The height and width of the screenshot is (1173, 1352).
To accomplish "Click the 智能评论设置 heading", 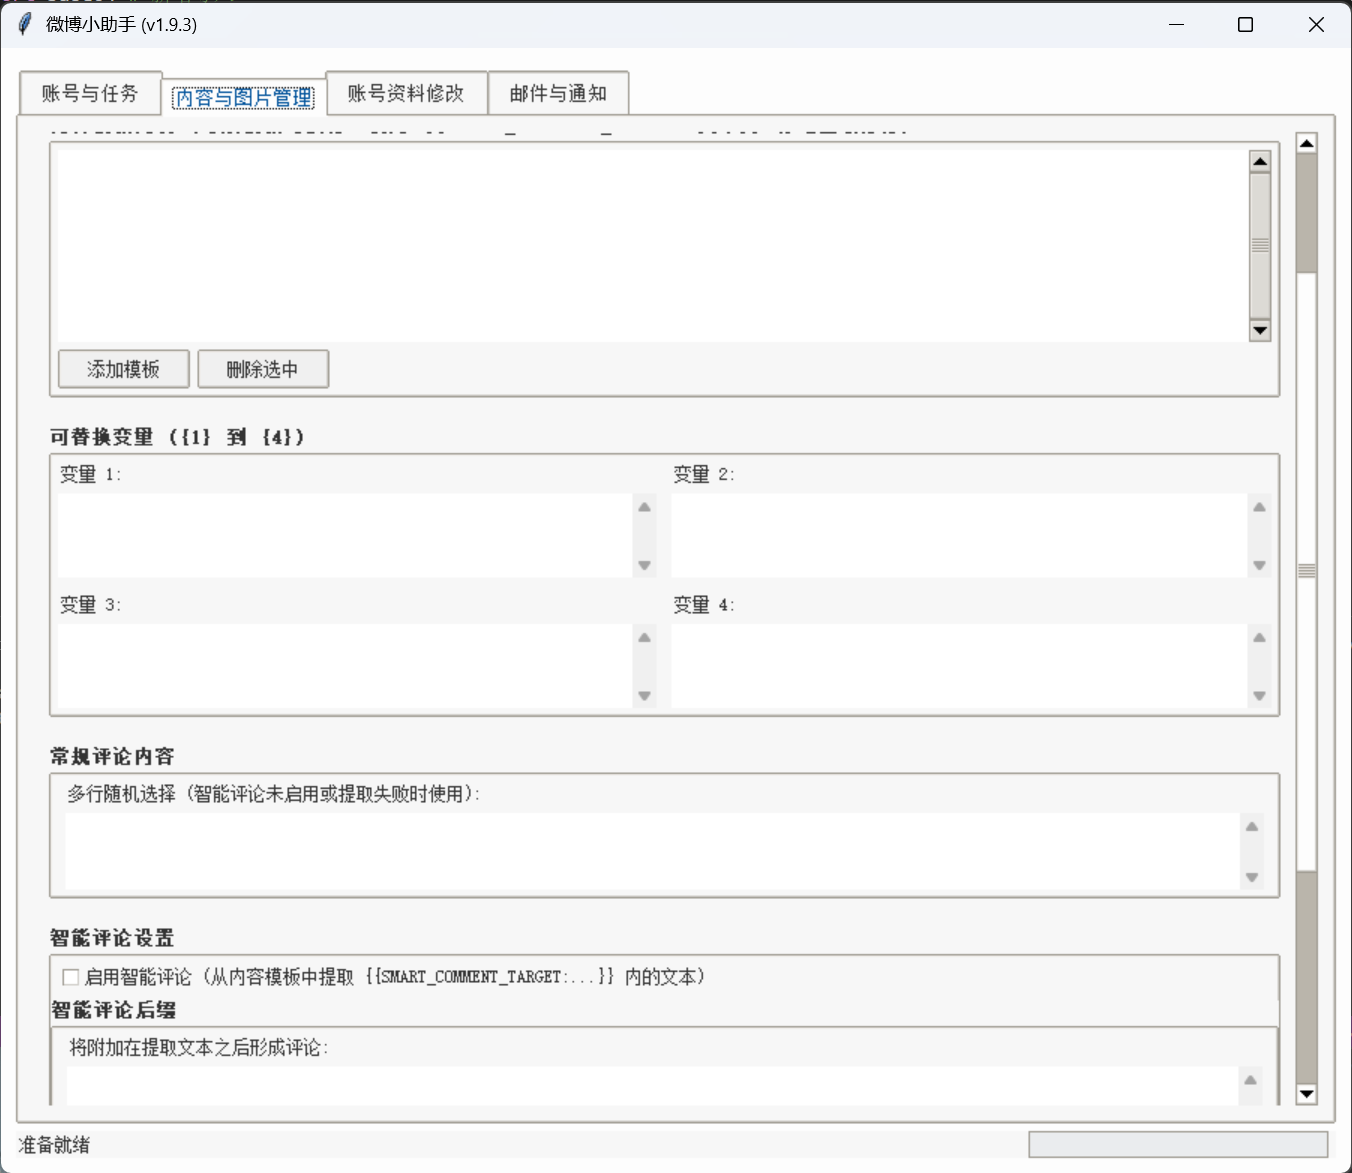I will [112, 938].
